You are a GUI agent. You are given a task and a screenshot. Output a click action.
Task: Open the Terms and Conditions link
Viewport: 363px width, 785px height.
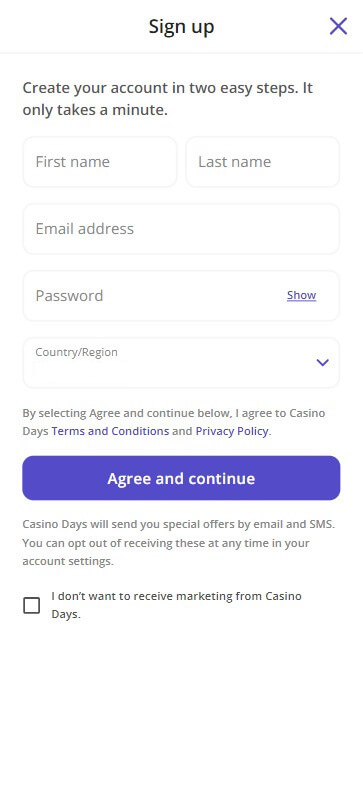110,431
